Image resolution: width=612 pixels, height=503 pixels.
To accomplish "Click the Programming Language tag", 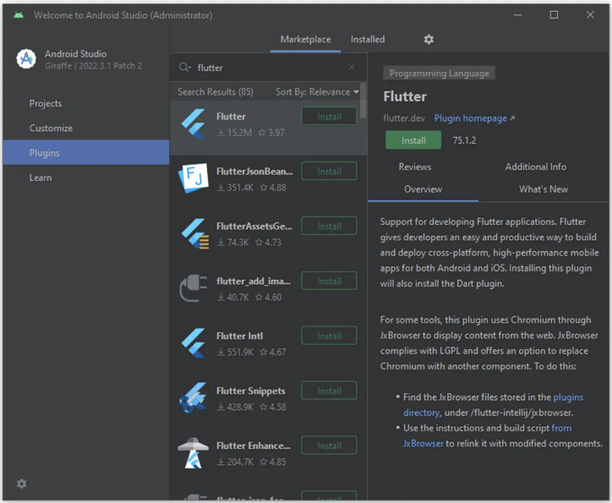I will point(439,73).
